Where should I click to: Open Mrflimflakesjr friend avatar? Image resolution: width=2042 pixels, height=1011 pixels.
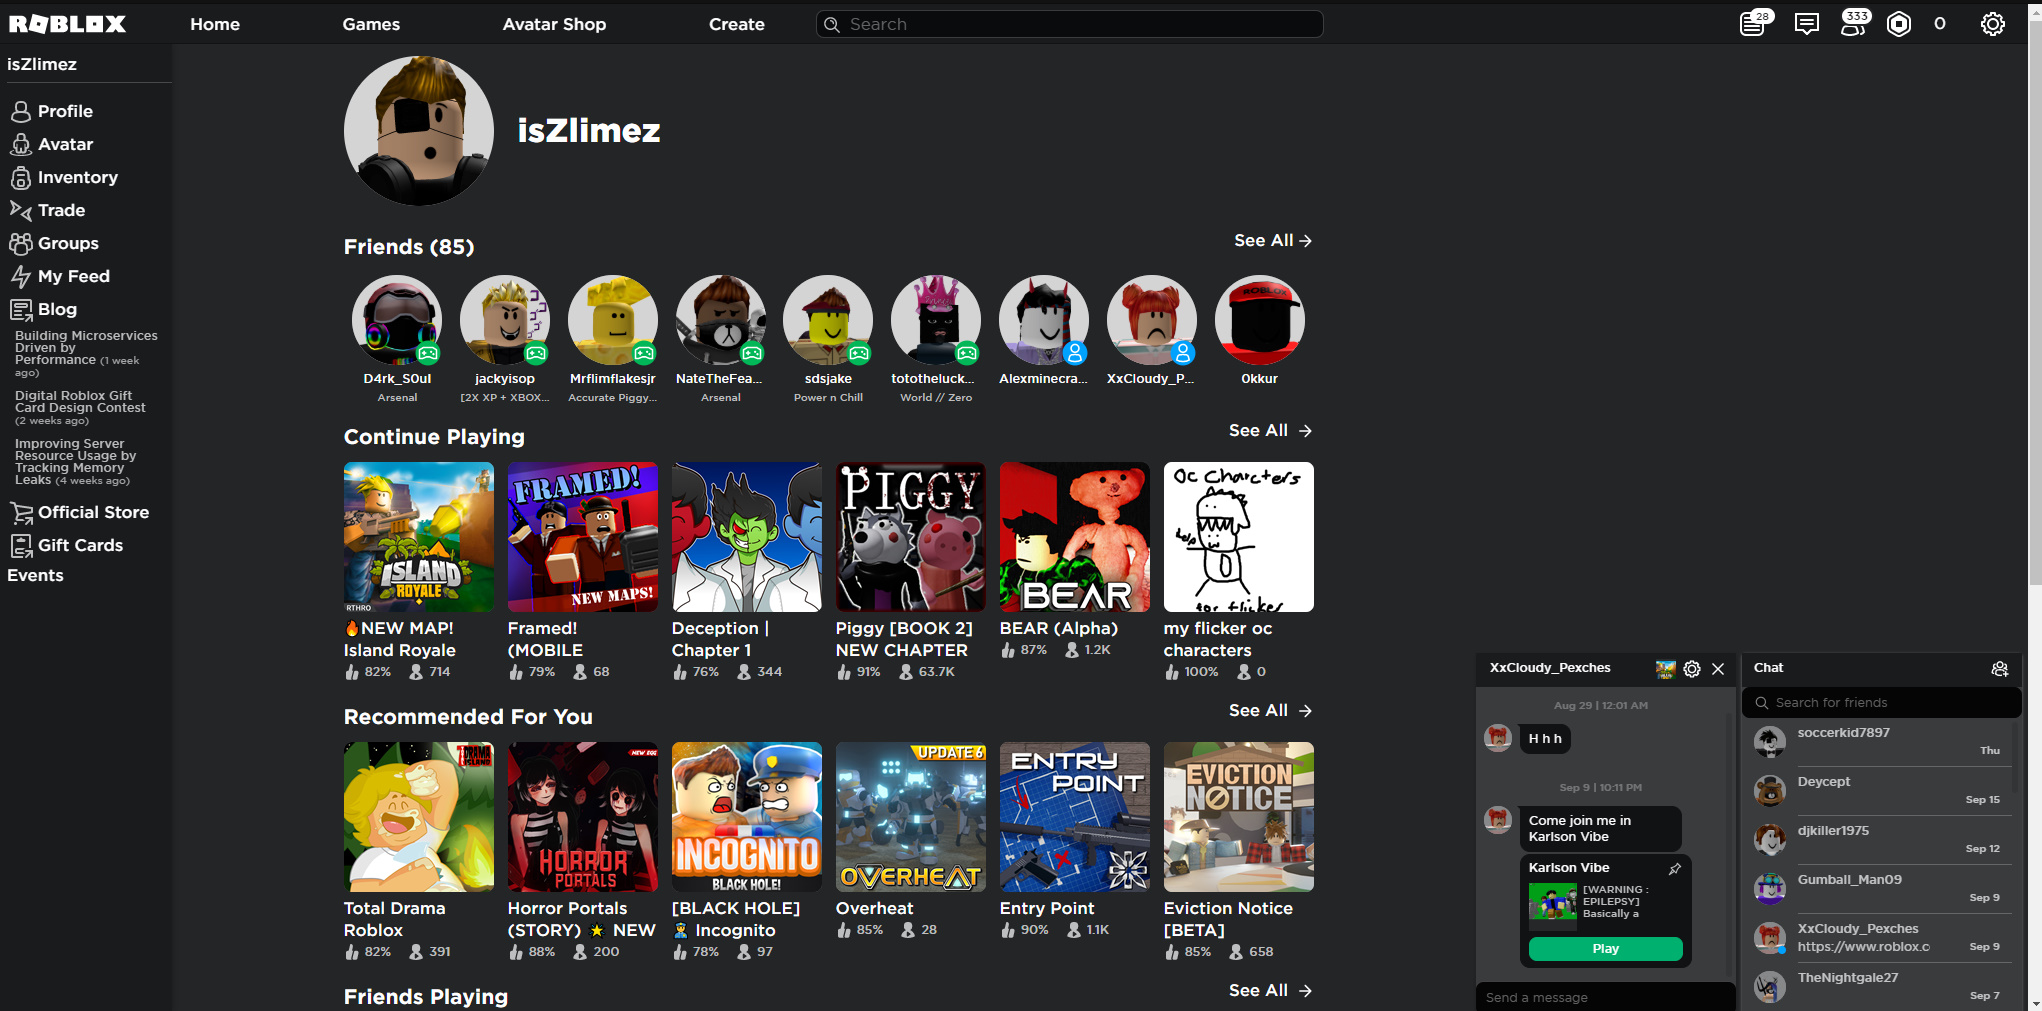pyautogui.click(x=613, y=320)
